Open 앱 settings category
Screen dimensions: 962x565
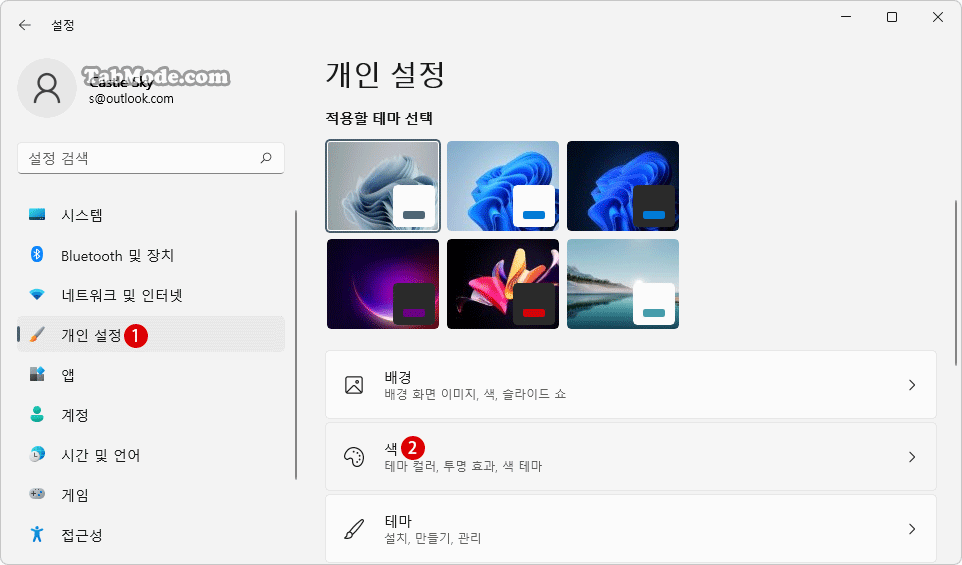click(x=151, y=374)
